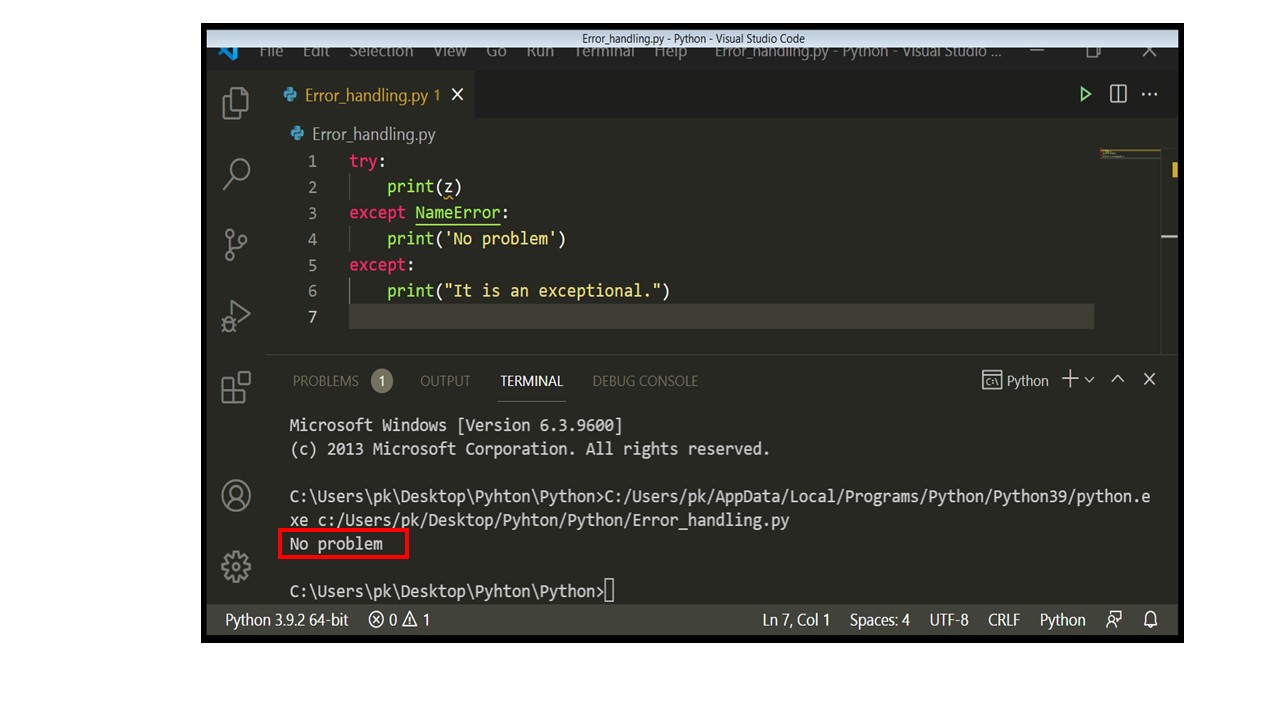Viewport: 1280px width, 720px height.
Task: Open the Search view
Action: pos(236,173)
